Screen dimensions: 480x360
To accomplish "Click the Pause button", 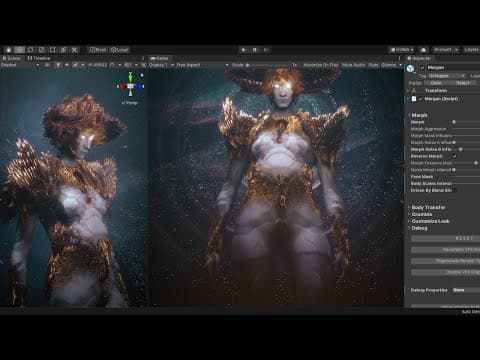I will tap(255, 50).
